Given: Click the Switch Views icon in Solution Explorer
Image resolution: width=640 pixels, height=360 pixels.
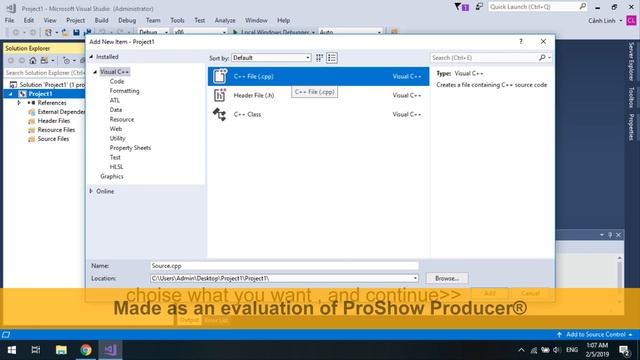Looking at the screenshot, I should (x=44, y=60).
